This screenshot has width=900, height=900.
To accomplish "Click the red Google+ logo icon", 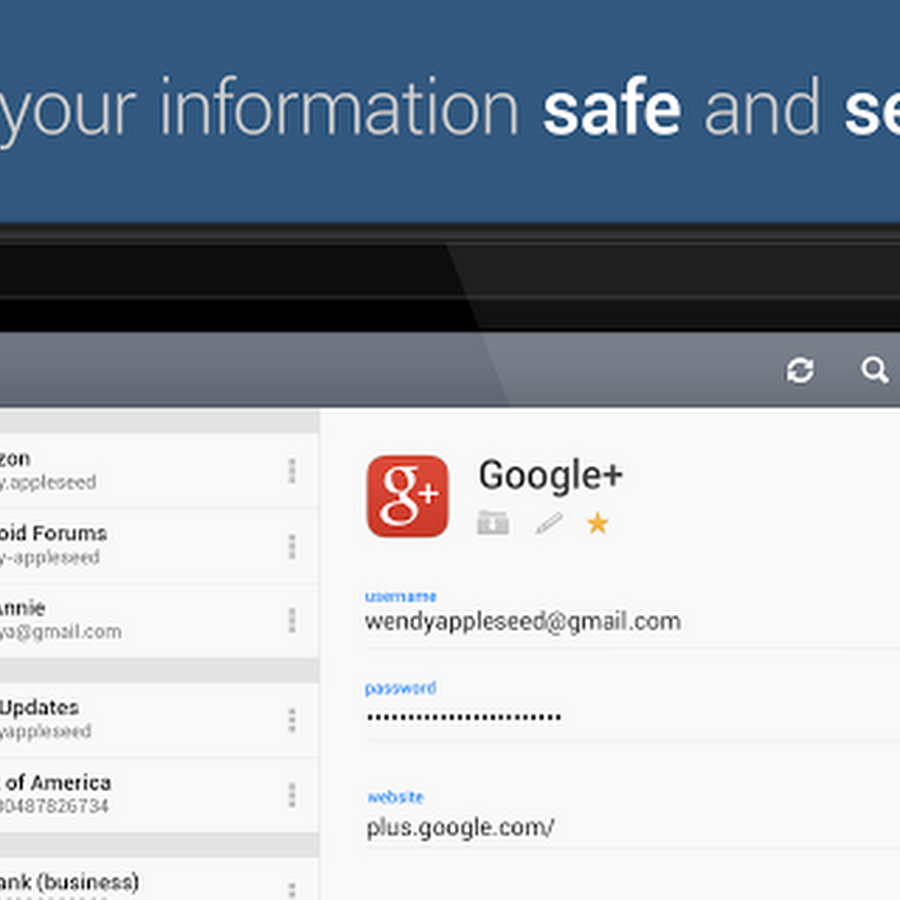I will coord(407,496).
